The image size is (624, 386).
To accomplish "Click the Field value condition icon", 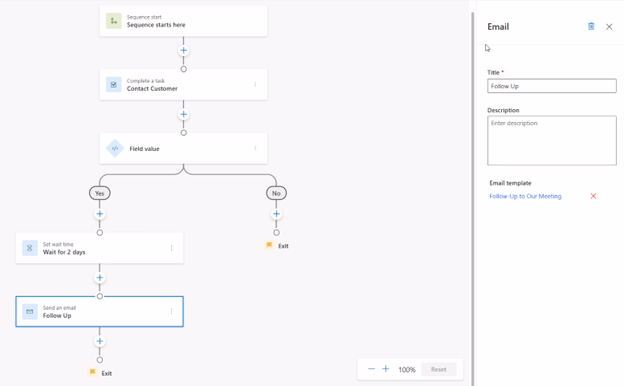I will (x=115, y=148).
